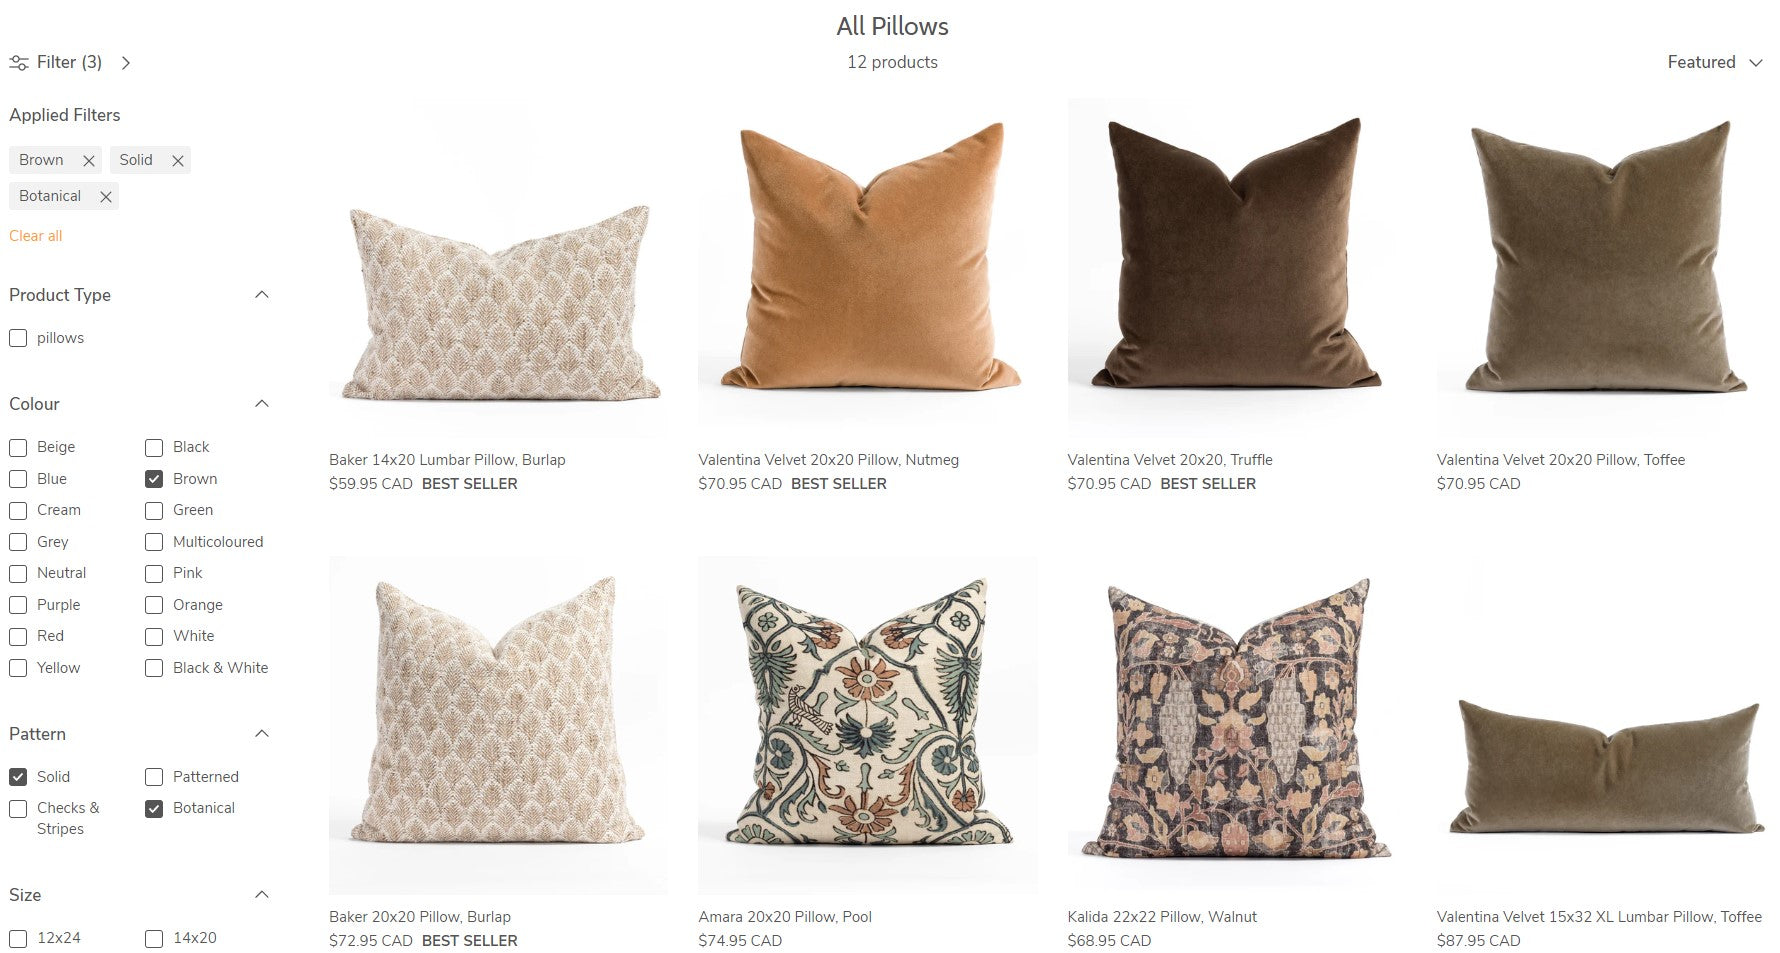Screen dimensions: 1780x953
Task: Collapse the Pattern filter section
Action: pyautogui.click(x=262, y=734)
